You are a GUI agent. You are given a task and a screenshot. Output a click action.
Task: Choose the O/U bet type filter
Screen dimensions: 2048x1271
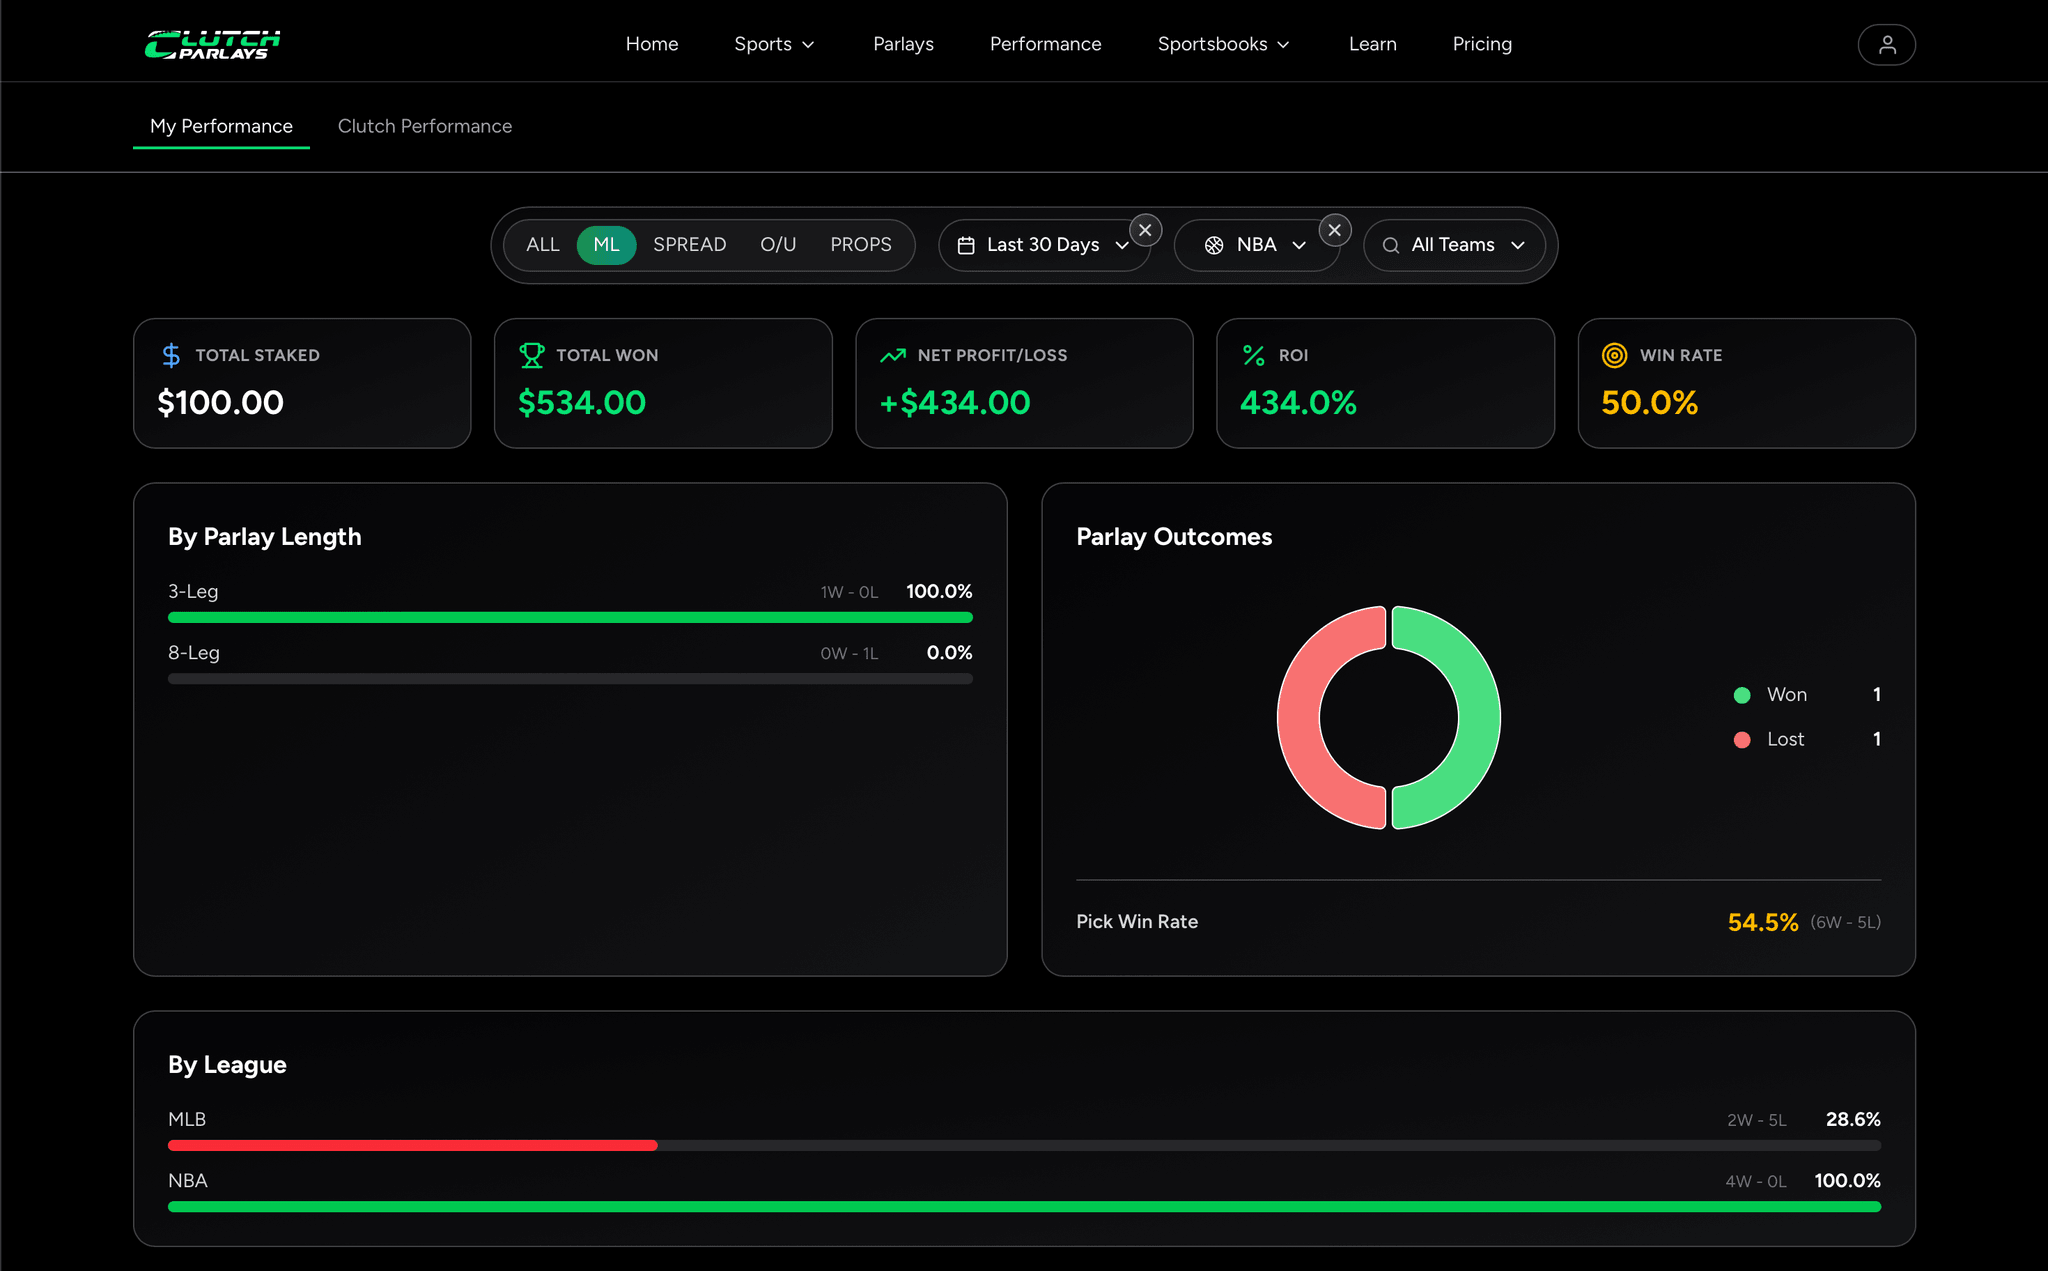[x=778, y=245]
